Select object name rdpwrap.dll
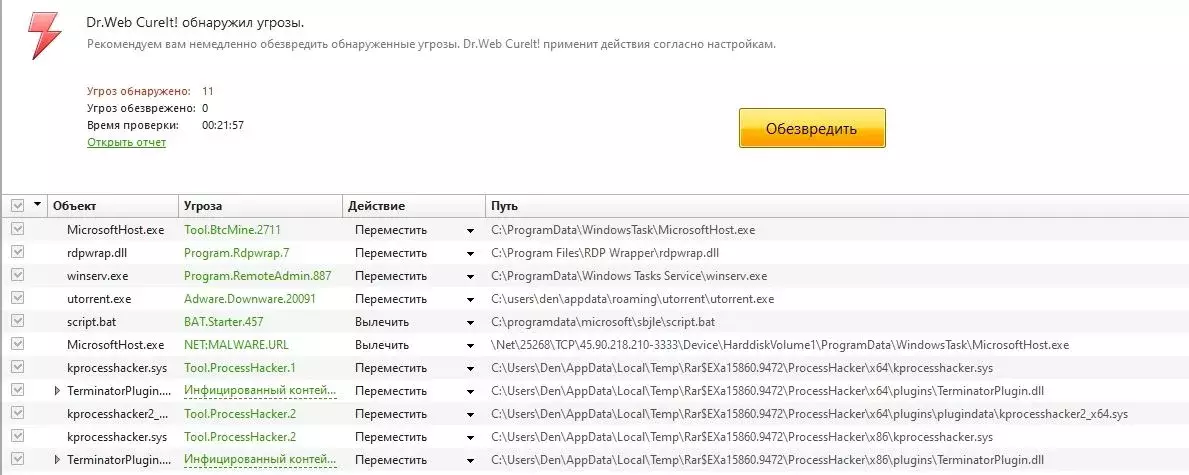Screen dimensions: 1189x475 click(97, 252)
